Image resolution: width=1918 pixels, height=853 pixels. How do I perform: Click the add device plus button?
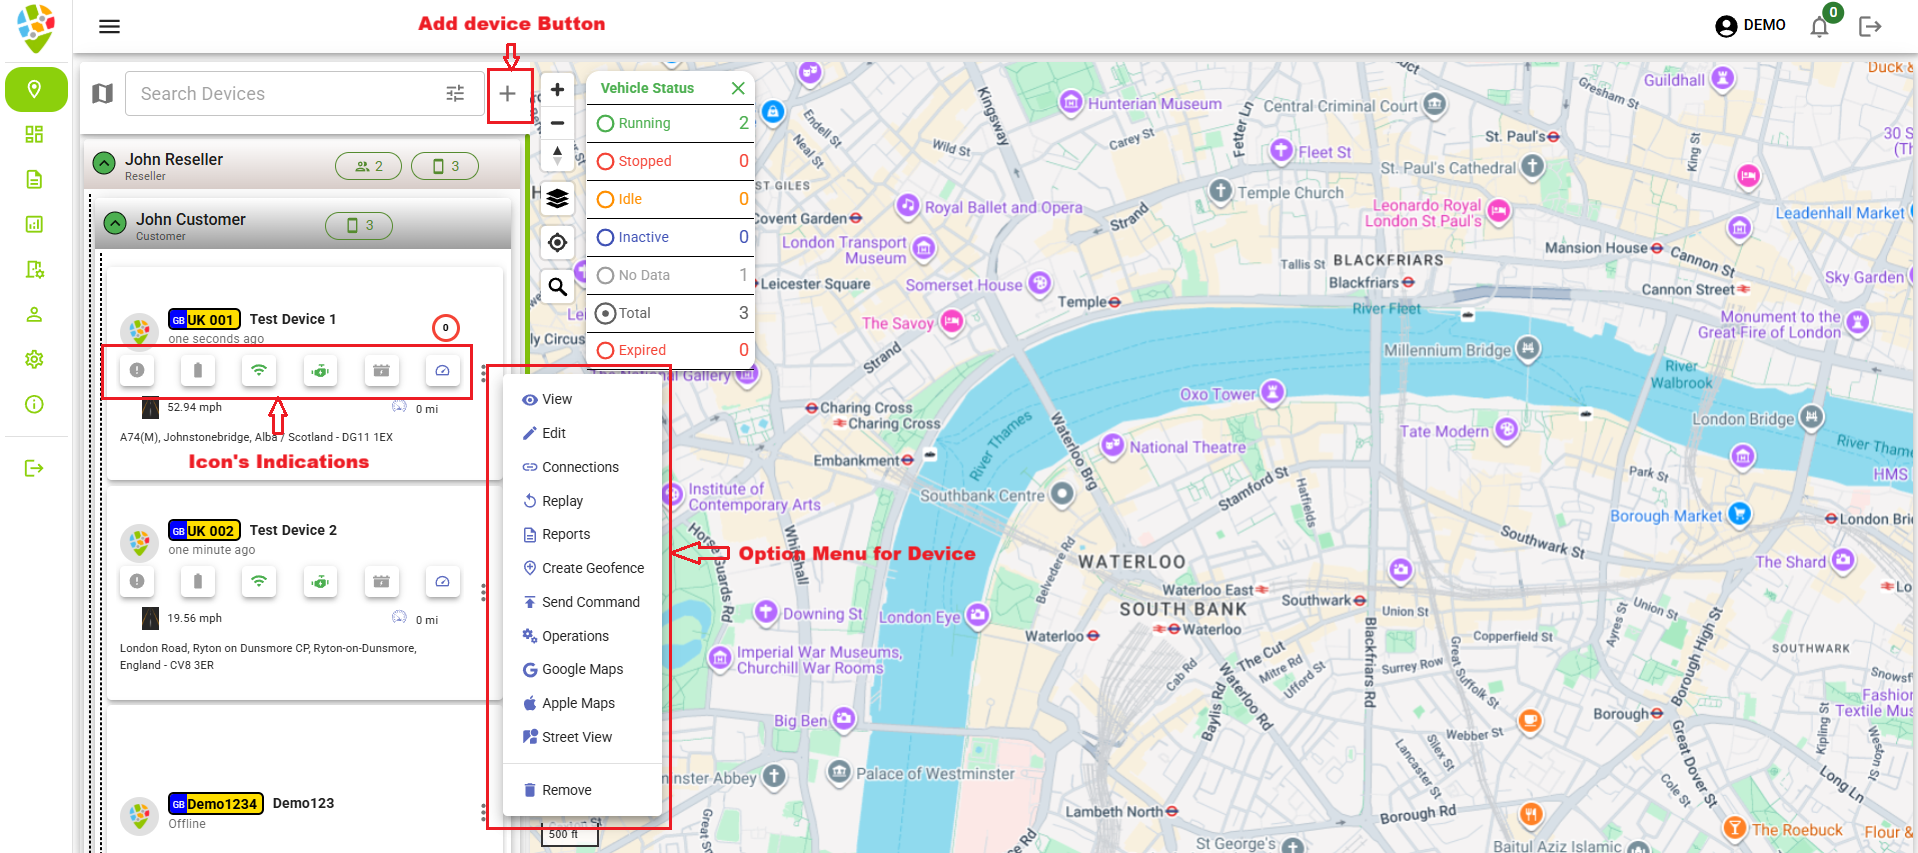[x=507, y=94]
